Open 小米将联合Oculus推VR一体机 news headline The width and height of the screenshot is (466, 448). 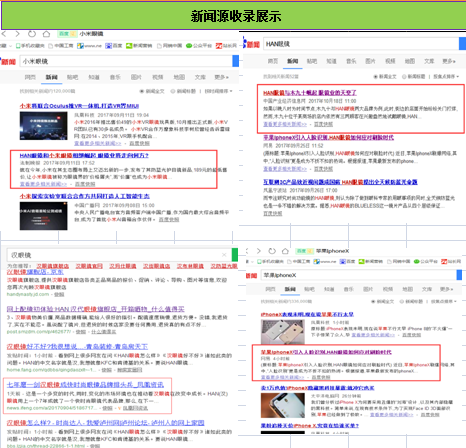tap(79, 106)
